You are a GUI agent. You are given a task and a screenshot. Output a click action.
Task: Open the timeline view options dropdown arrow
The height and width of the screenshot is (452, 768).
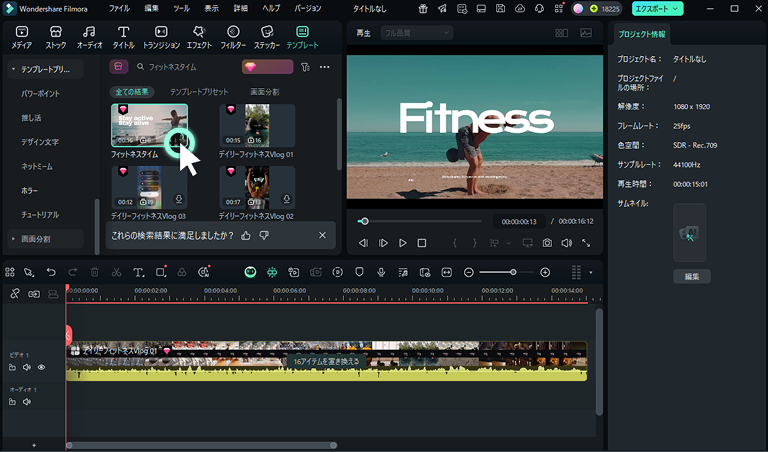pos(591,272)
